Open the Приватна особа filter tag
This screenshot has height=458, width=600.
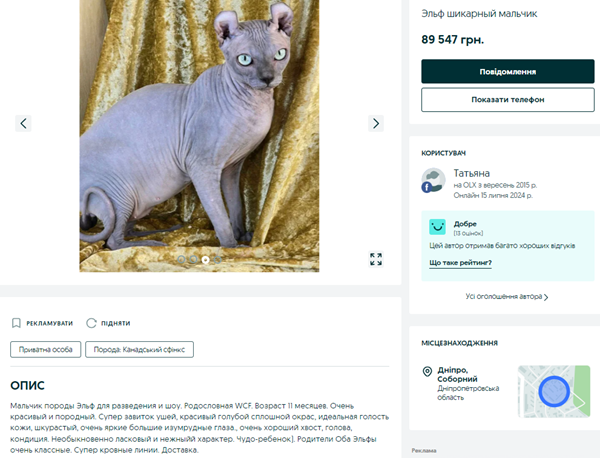40,349
